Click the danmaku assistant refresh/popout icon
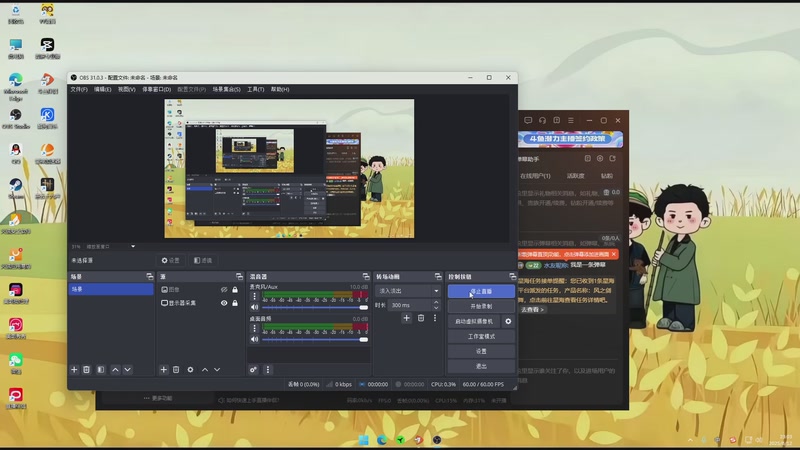Viewport: 800px width, 450px height. point(612,159)
